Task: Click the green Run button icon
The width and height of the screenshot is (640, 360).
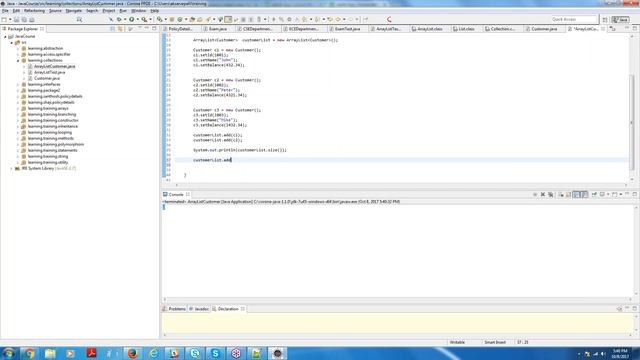Action: coord(131,19)
